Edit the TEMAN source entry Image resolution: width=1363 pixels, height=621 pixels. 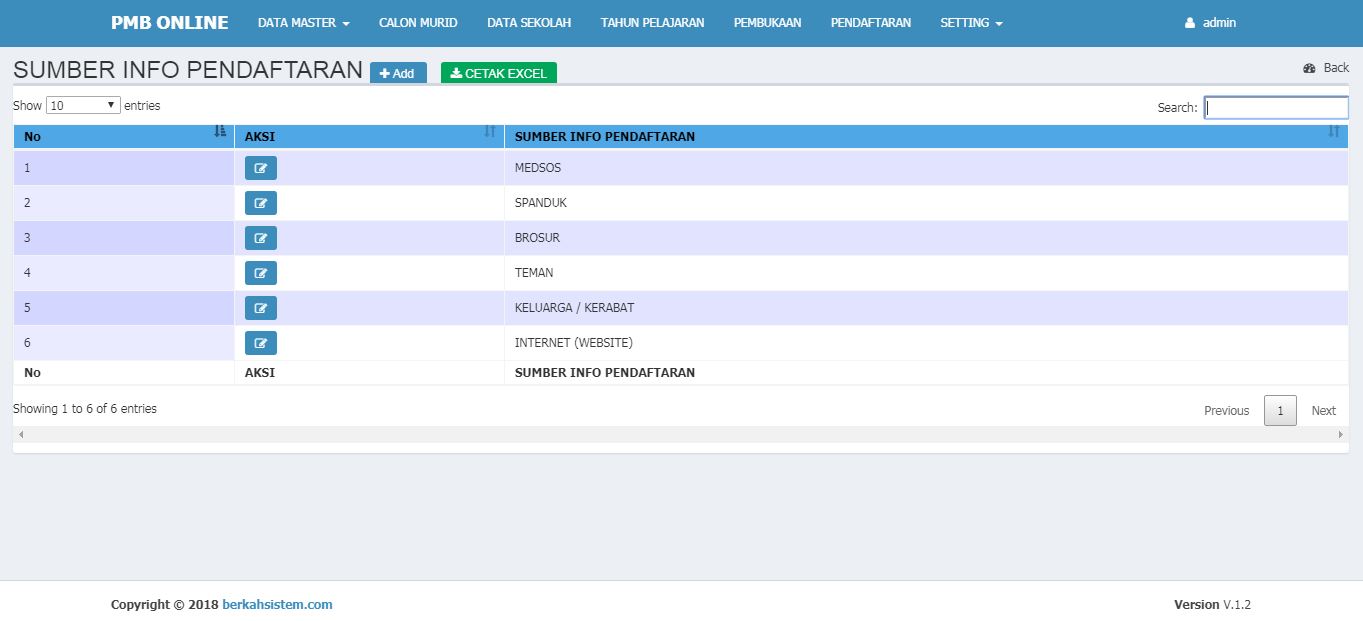[x=260, y=273]
